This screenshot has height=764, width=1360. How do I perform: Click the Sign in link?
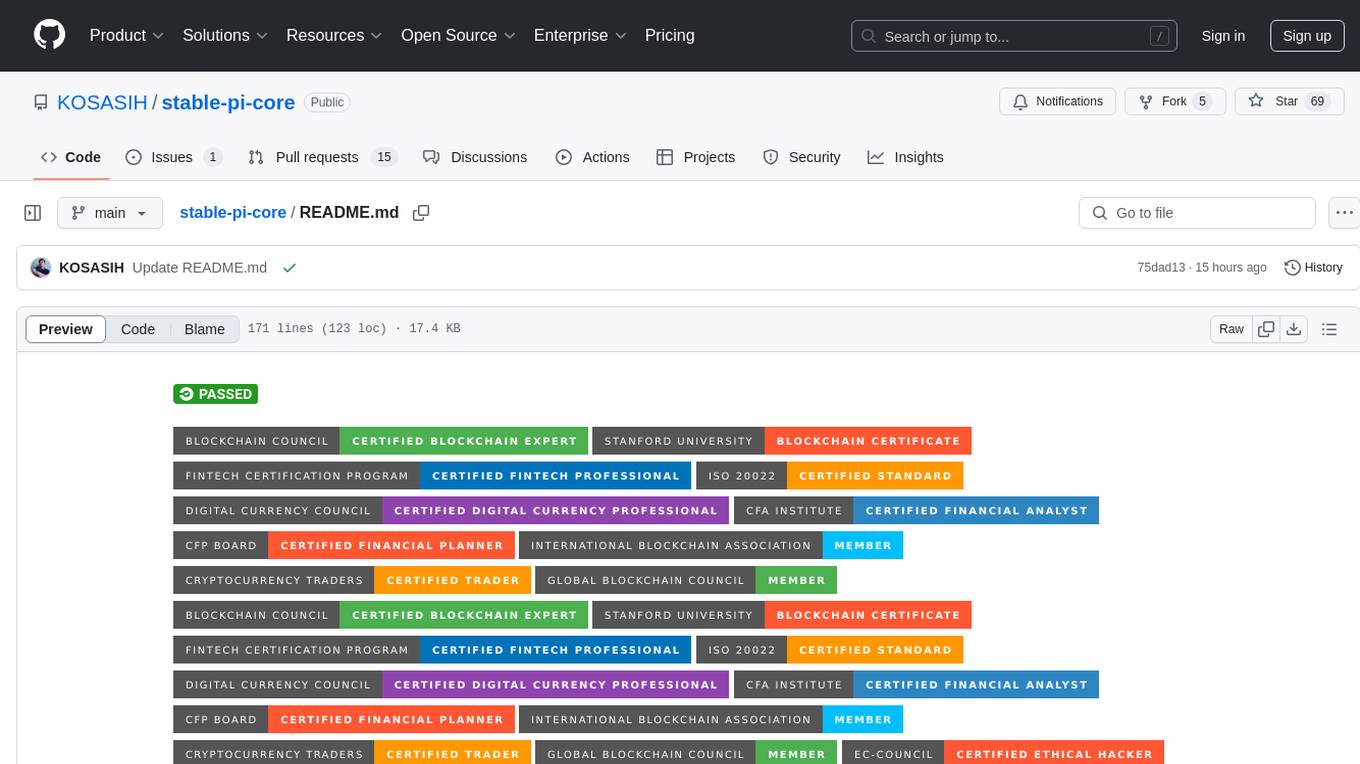1223,36
